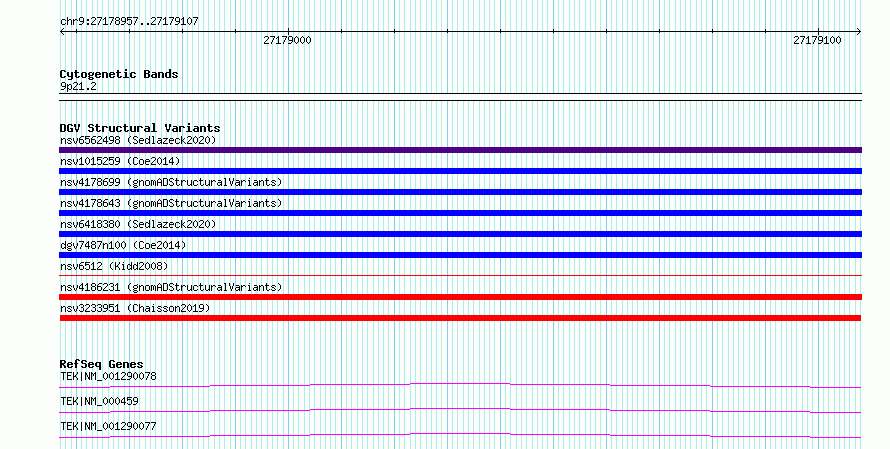Select the nsv1015259 (Coe2014) variant label
Screen dimensions: 890x449
pyautogui.click(x=120, y=161)
